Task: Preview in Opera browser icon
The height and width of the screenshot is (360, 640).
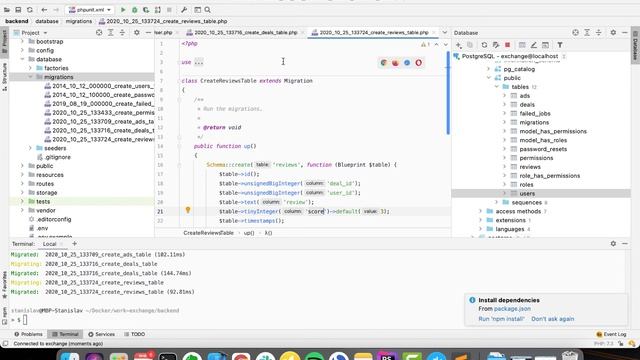Action: (x=418, y=63)
